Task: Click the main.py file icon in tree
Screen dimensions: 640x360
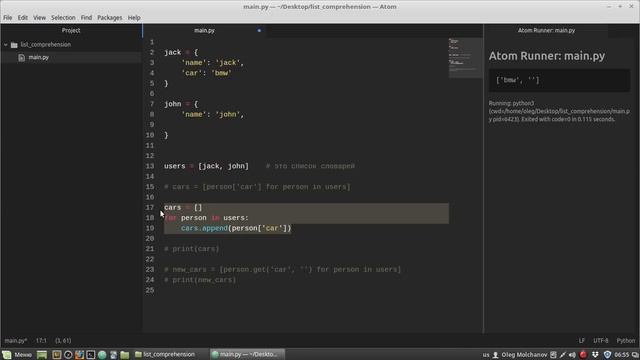Action: click(22, 58)
